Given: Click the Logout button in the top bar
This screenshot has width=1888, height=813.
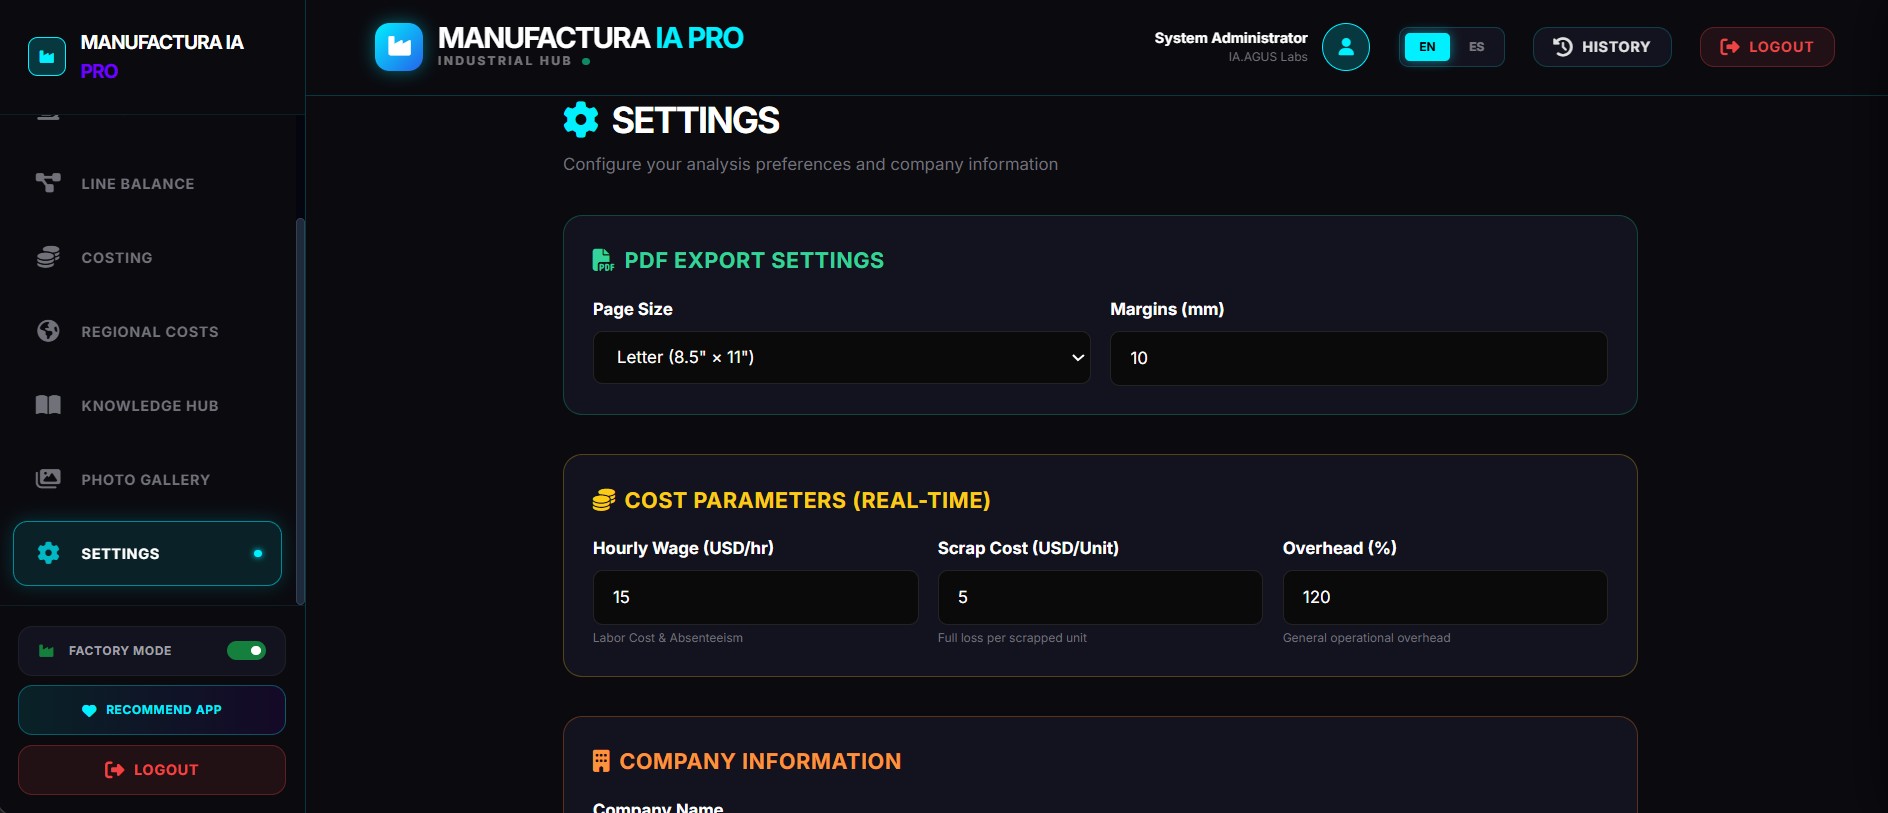Looking at the screenshot, I should click(1766, 47).
